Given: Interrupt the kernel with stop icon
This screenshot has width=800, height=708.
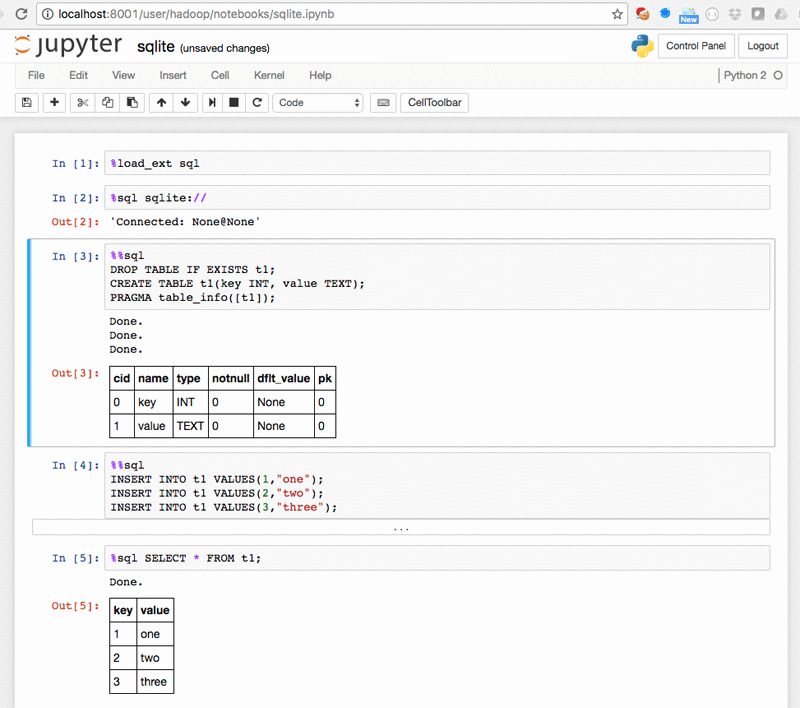Looking at the screenshot, I should click(x=234, y=102).
